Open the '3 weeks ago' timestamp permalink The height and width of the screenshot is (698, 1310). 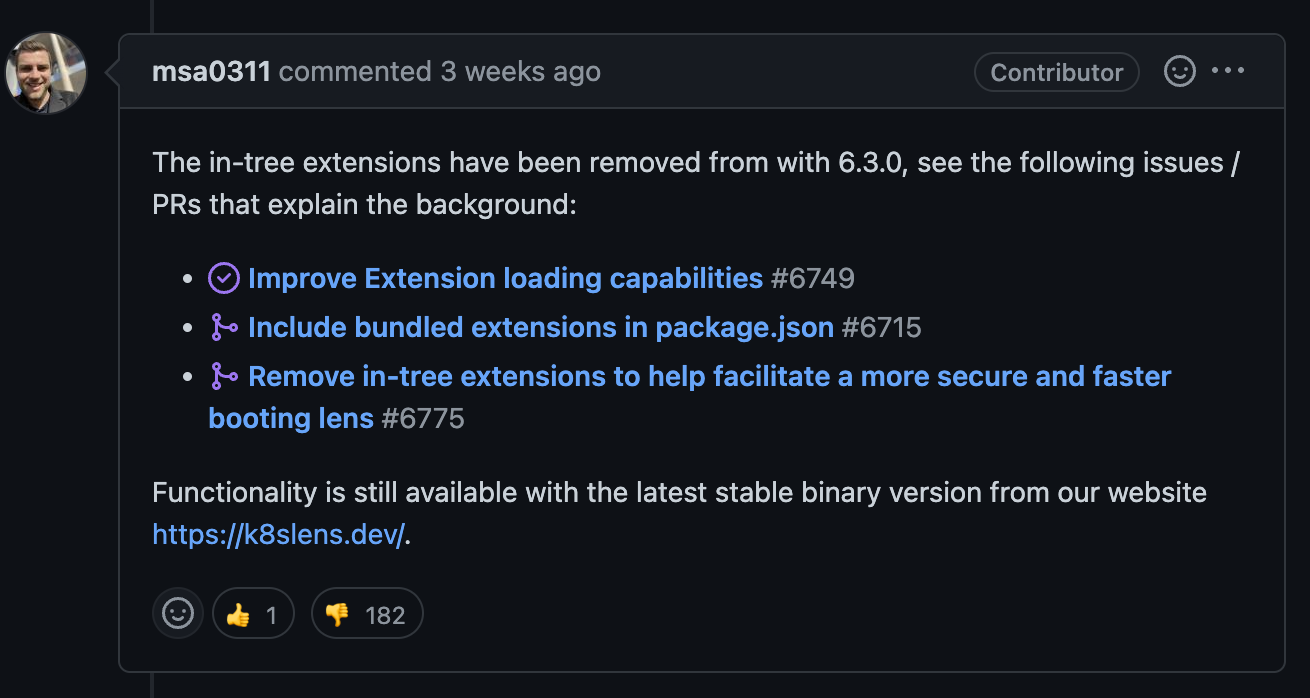pos(521,72)
